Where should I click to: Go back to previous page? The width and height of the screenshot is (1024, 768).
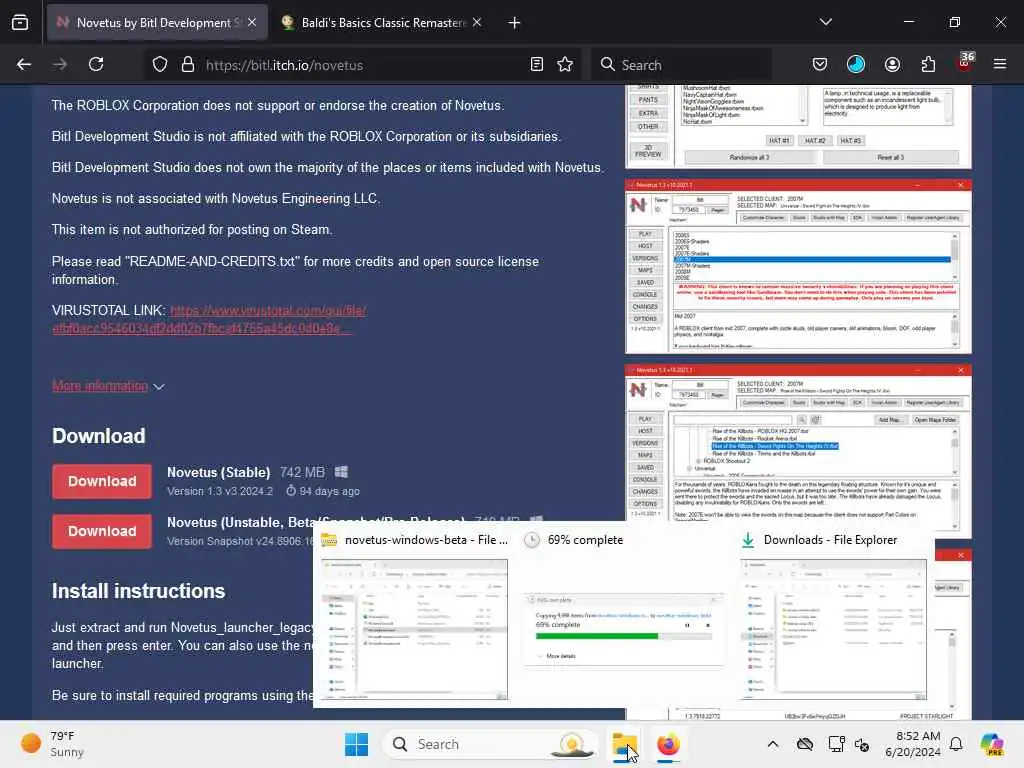[x=24, y=65]
